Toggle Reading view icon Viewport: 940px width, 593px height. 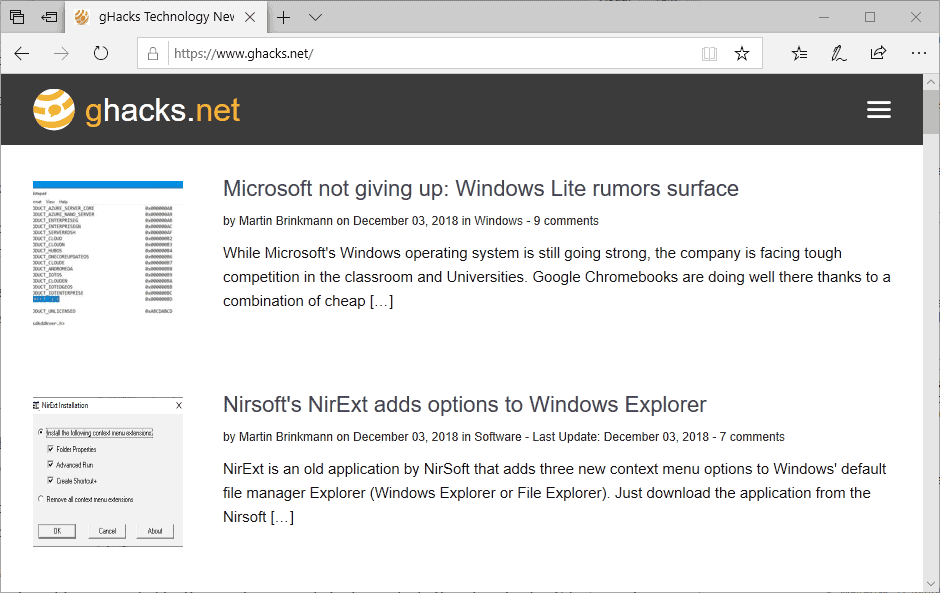tap(709, 53)
